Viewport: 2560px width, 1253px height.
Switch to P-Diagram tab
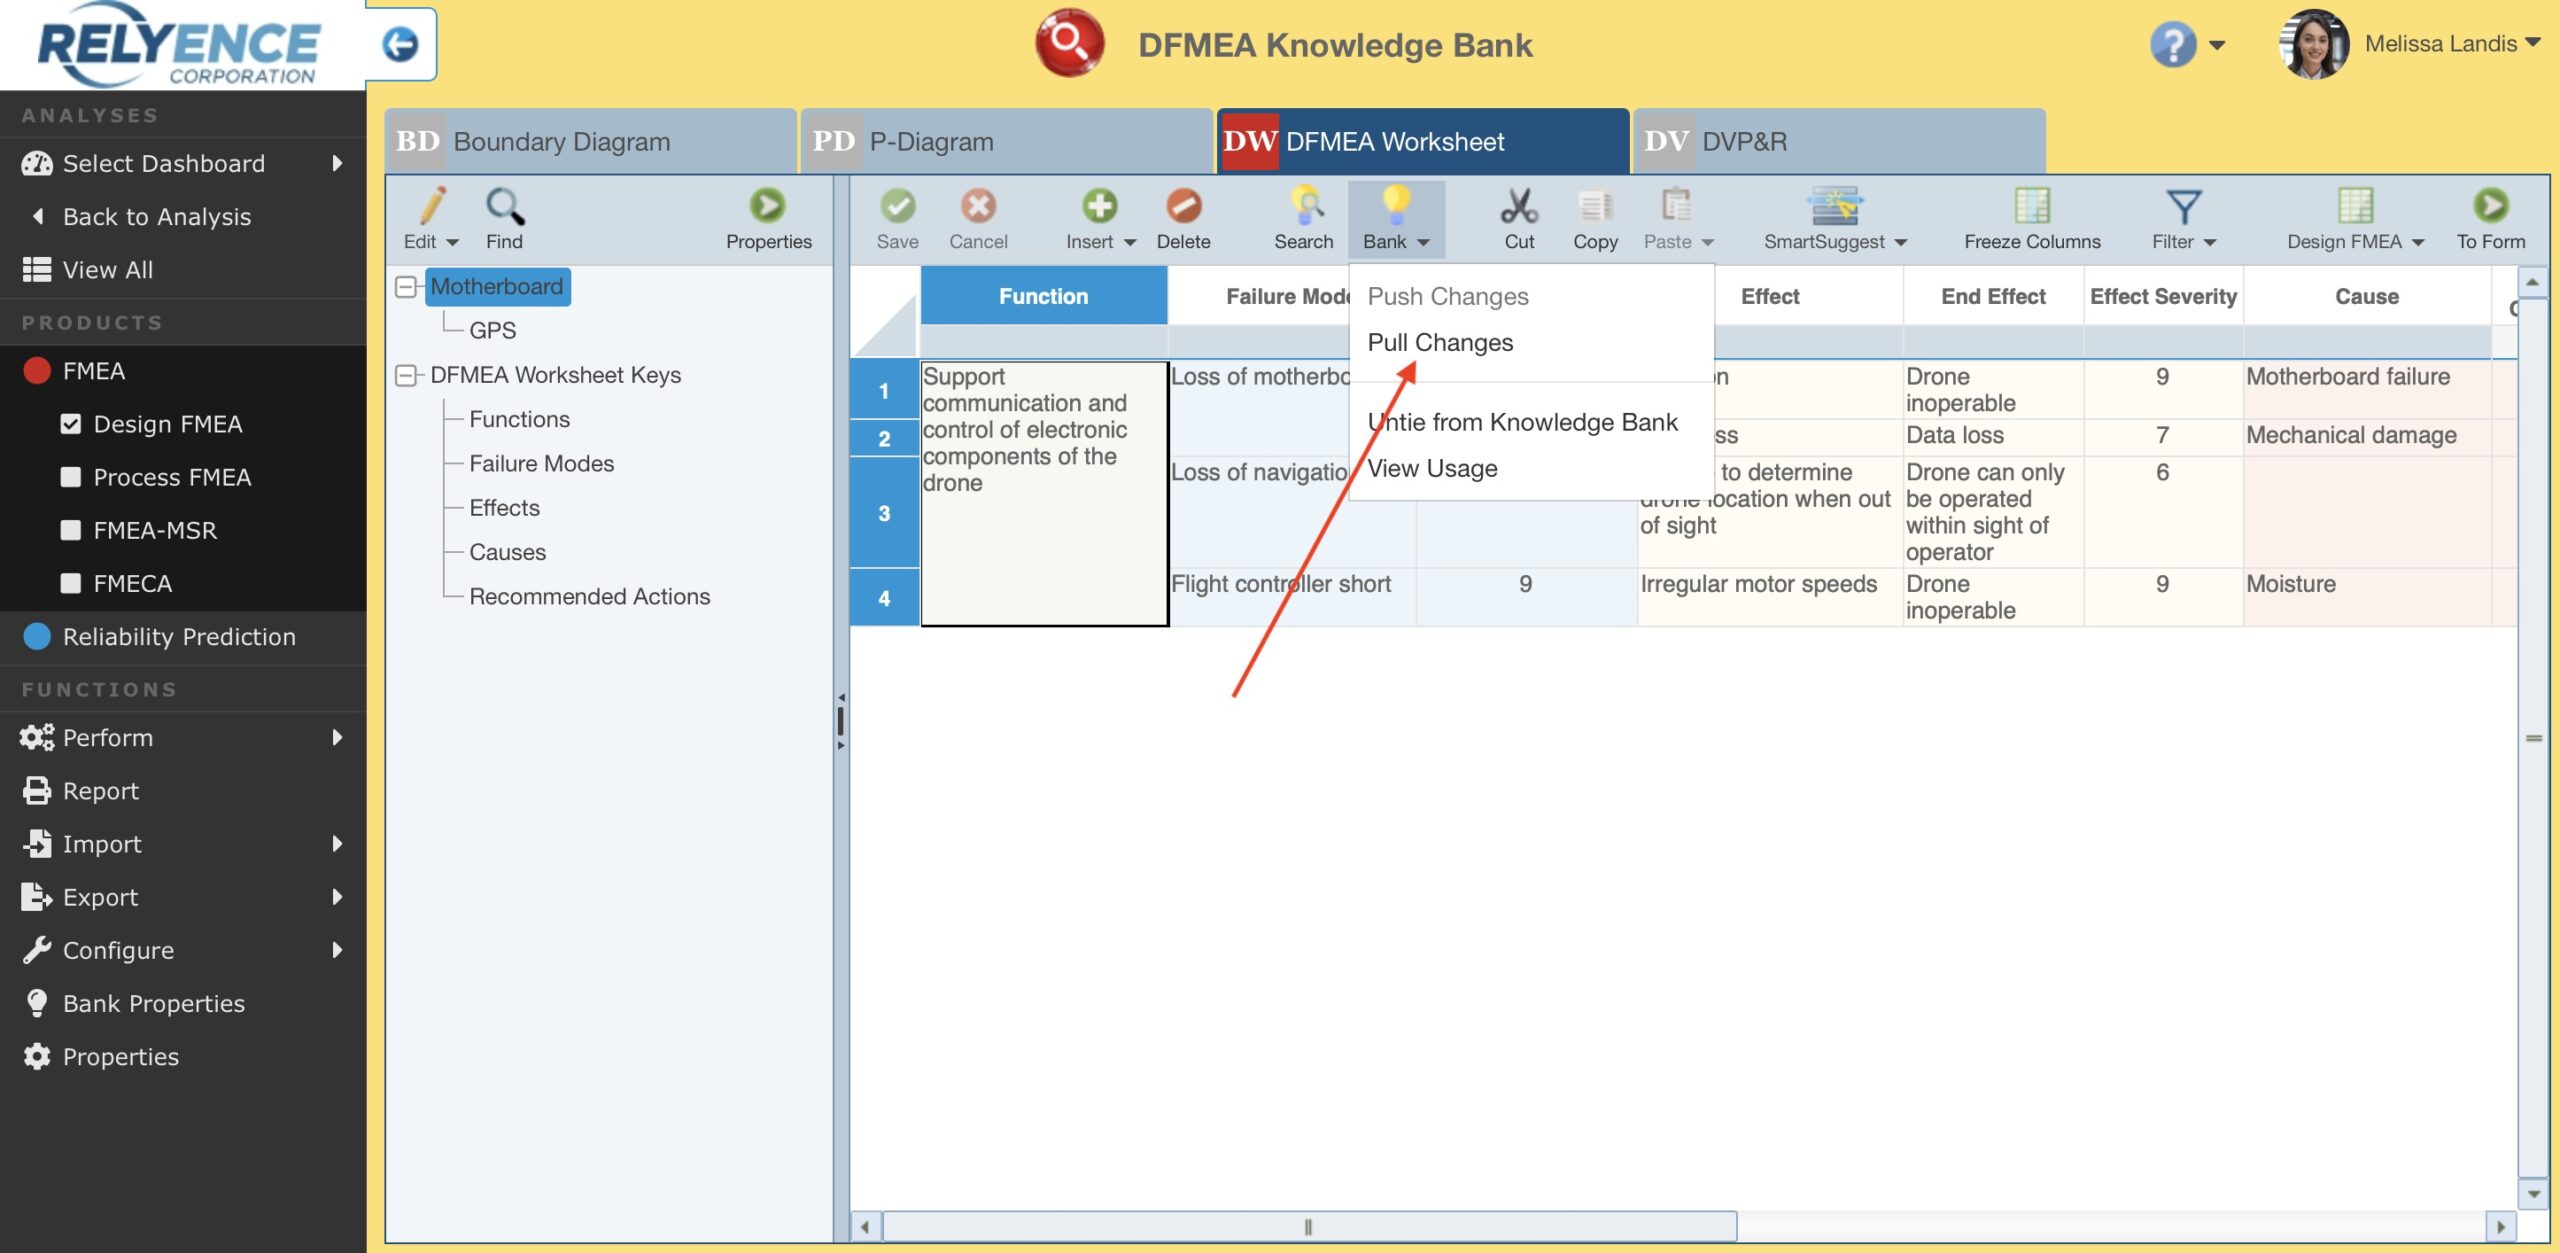tap(1006, 141)
